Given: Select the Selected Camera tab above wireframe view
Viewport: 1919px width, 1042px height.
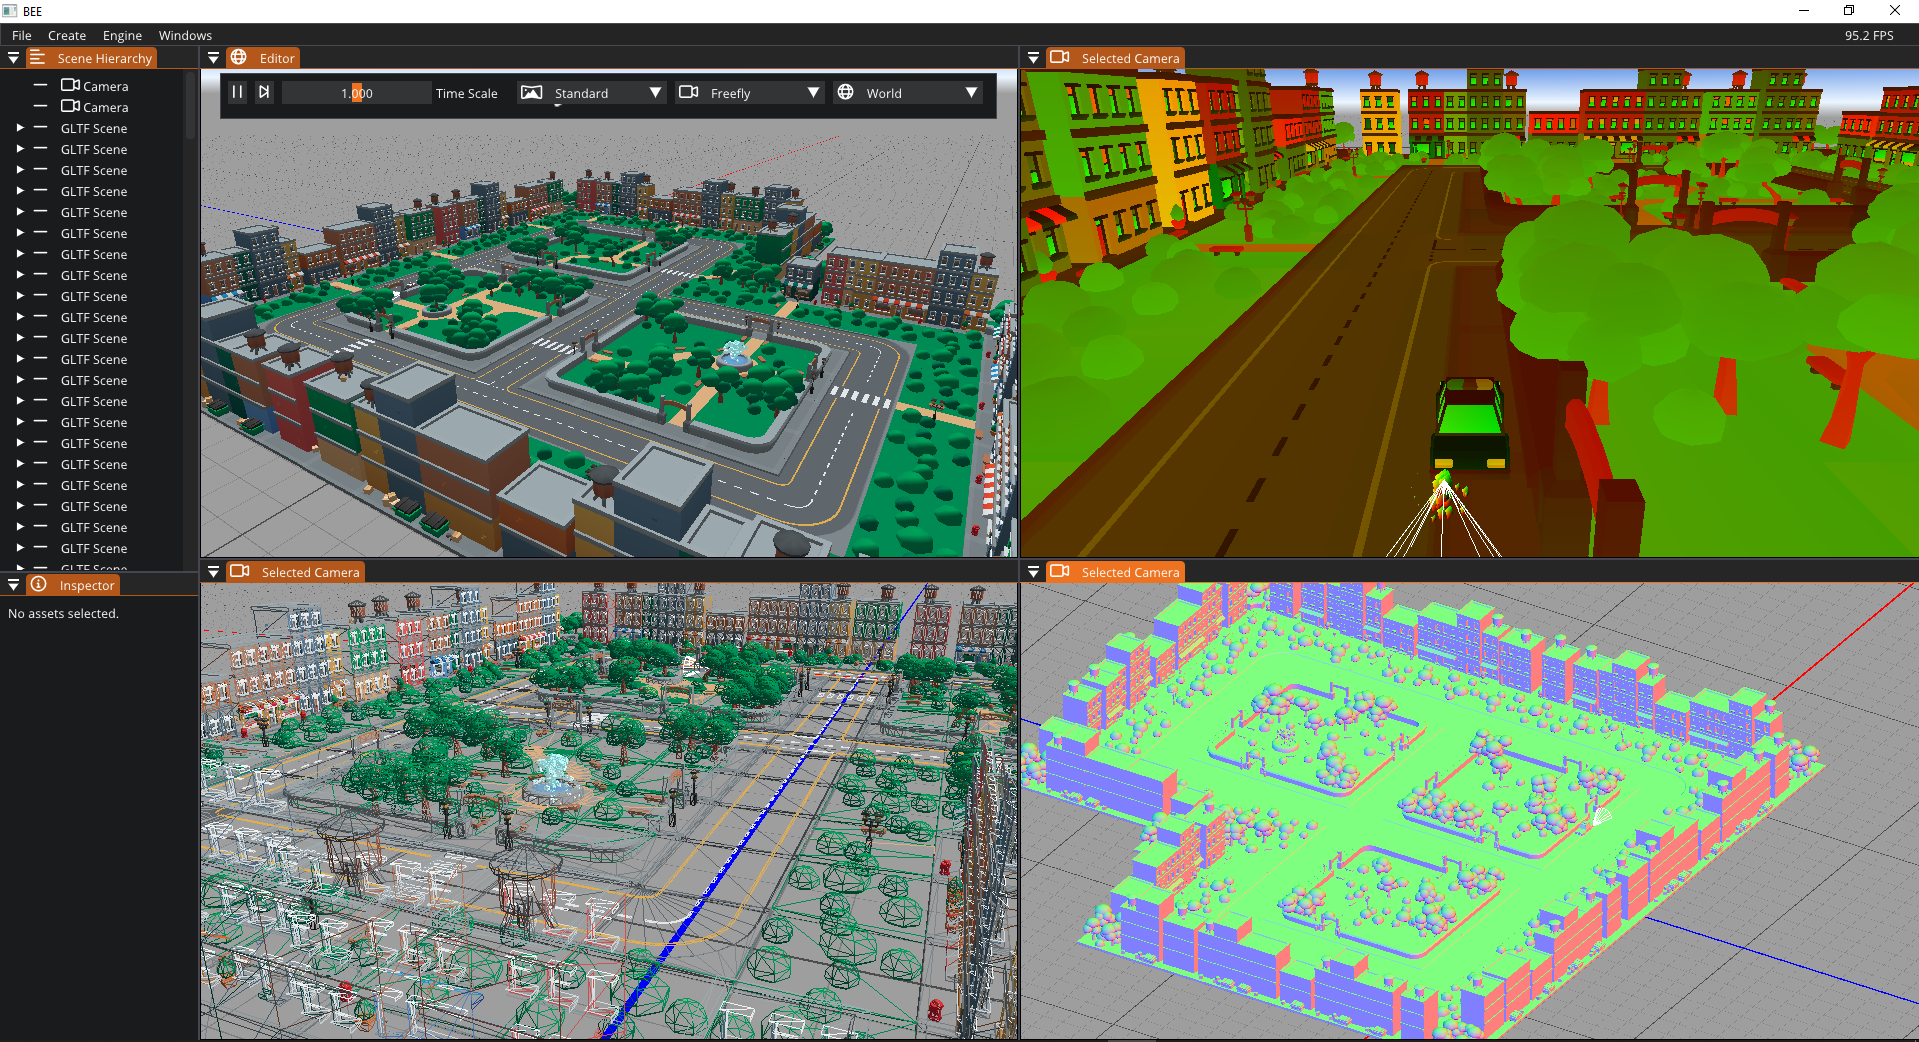Looking at the screenshot, I should click(309, 572).
